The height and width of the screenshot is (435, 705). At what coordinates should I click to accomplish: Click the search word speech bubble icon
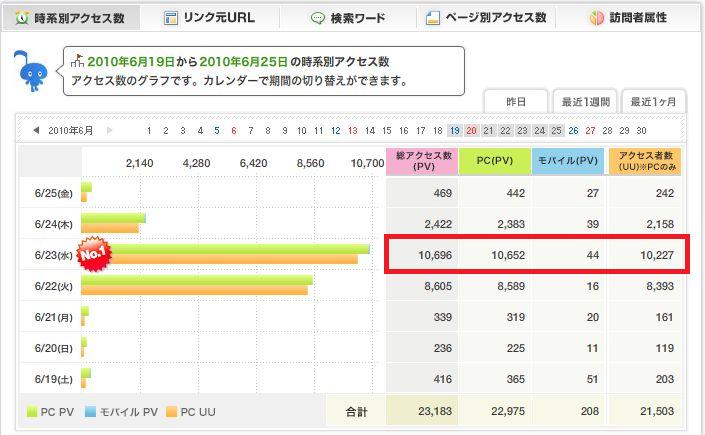click(x=318, y=18)
